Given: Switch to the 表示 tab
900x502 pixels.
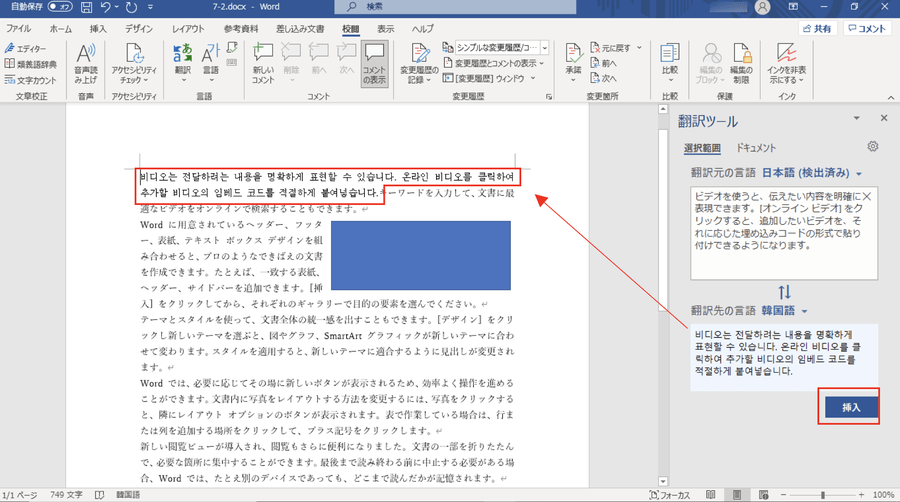Looking at the screenshot, I should coord(385,29).
